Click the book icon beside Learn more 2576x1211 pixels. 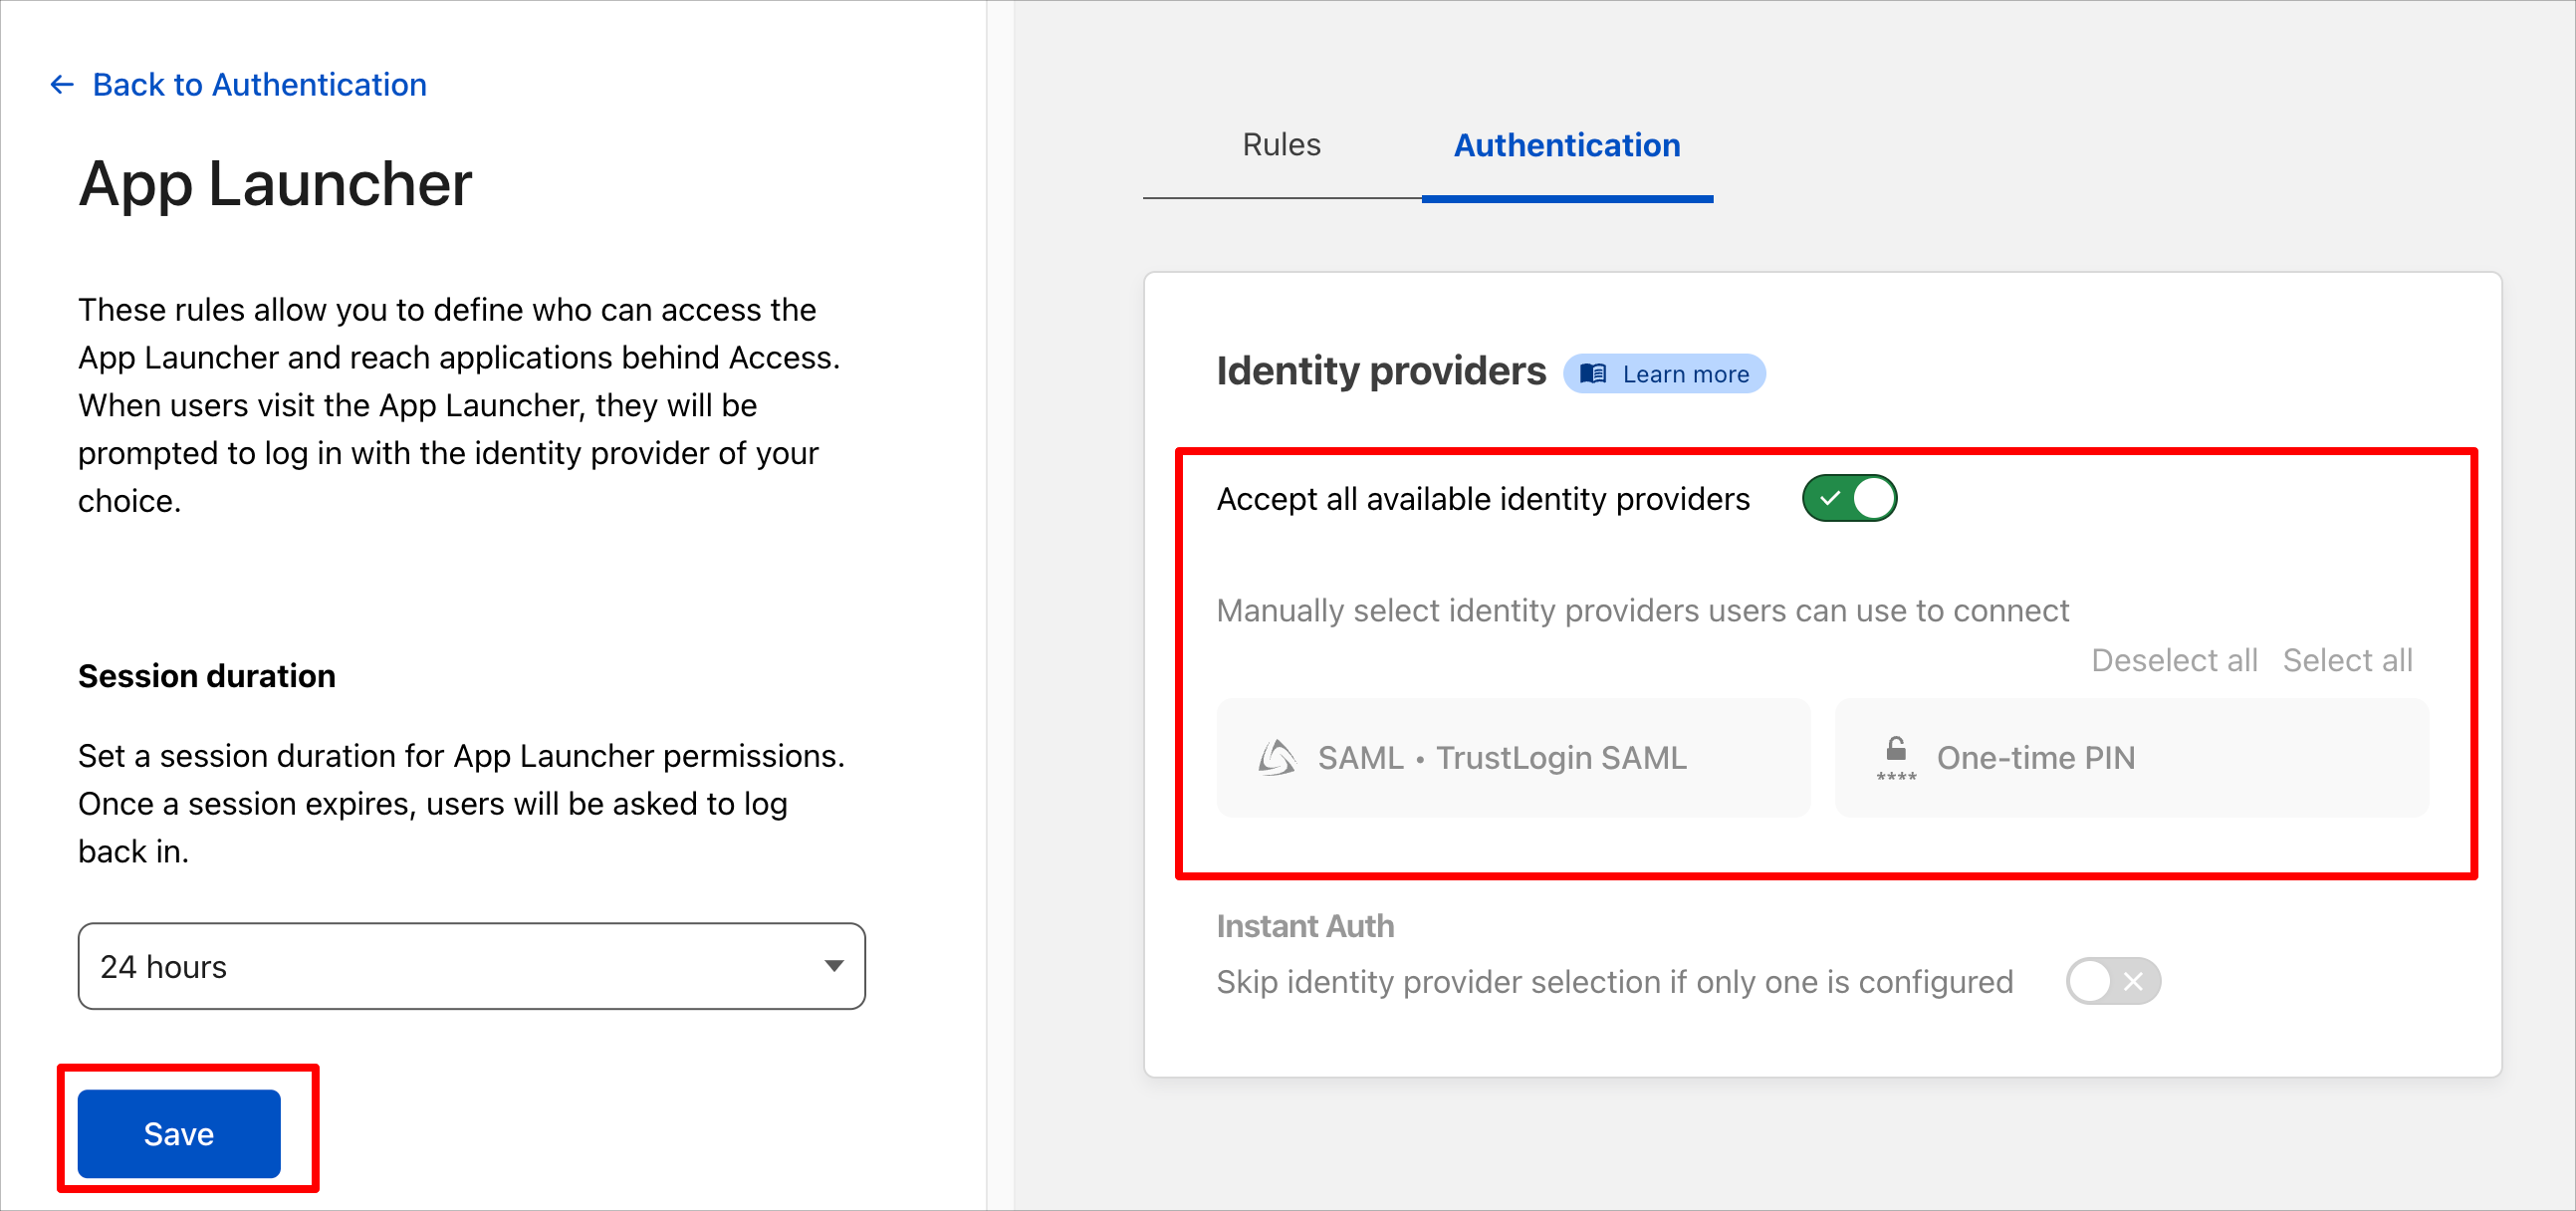(1593, 374)
